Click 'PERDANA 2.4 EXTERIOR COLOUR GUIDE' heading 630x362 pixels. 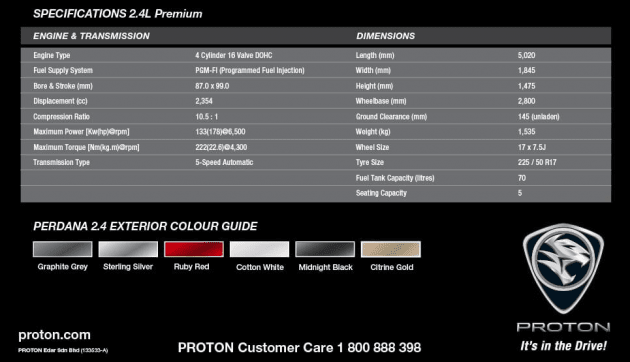(145, 226)
